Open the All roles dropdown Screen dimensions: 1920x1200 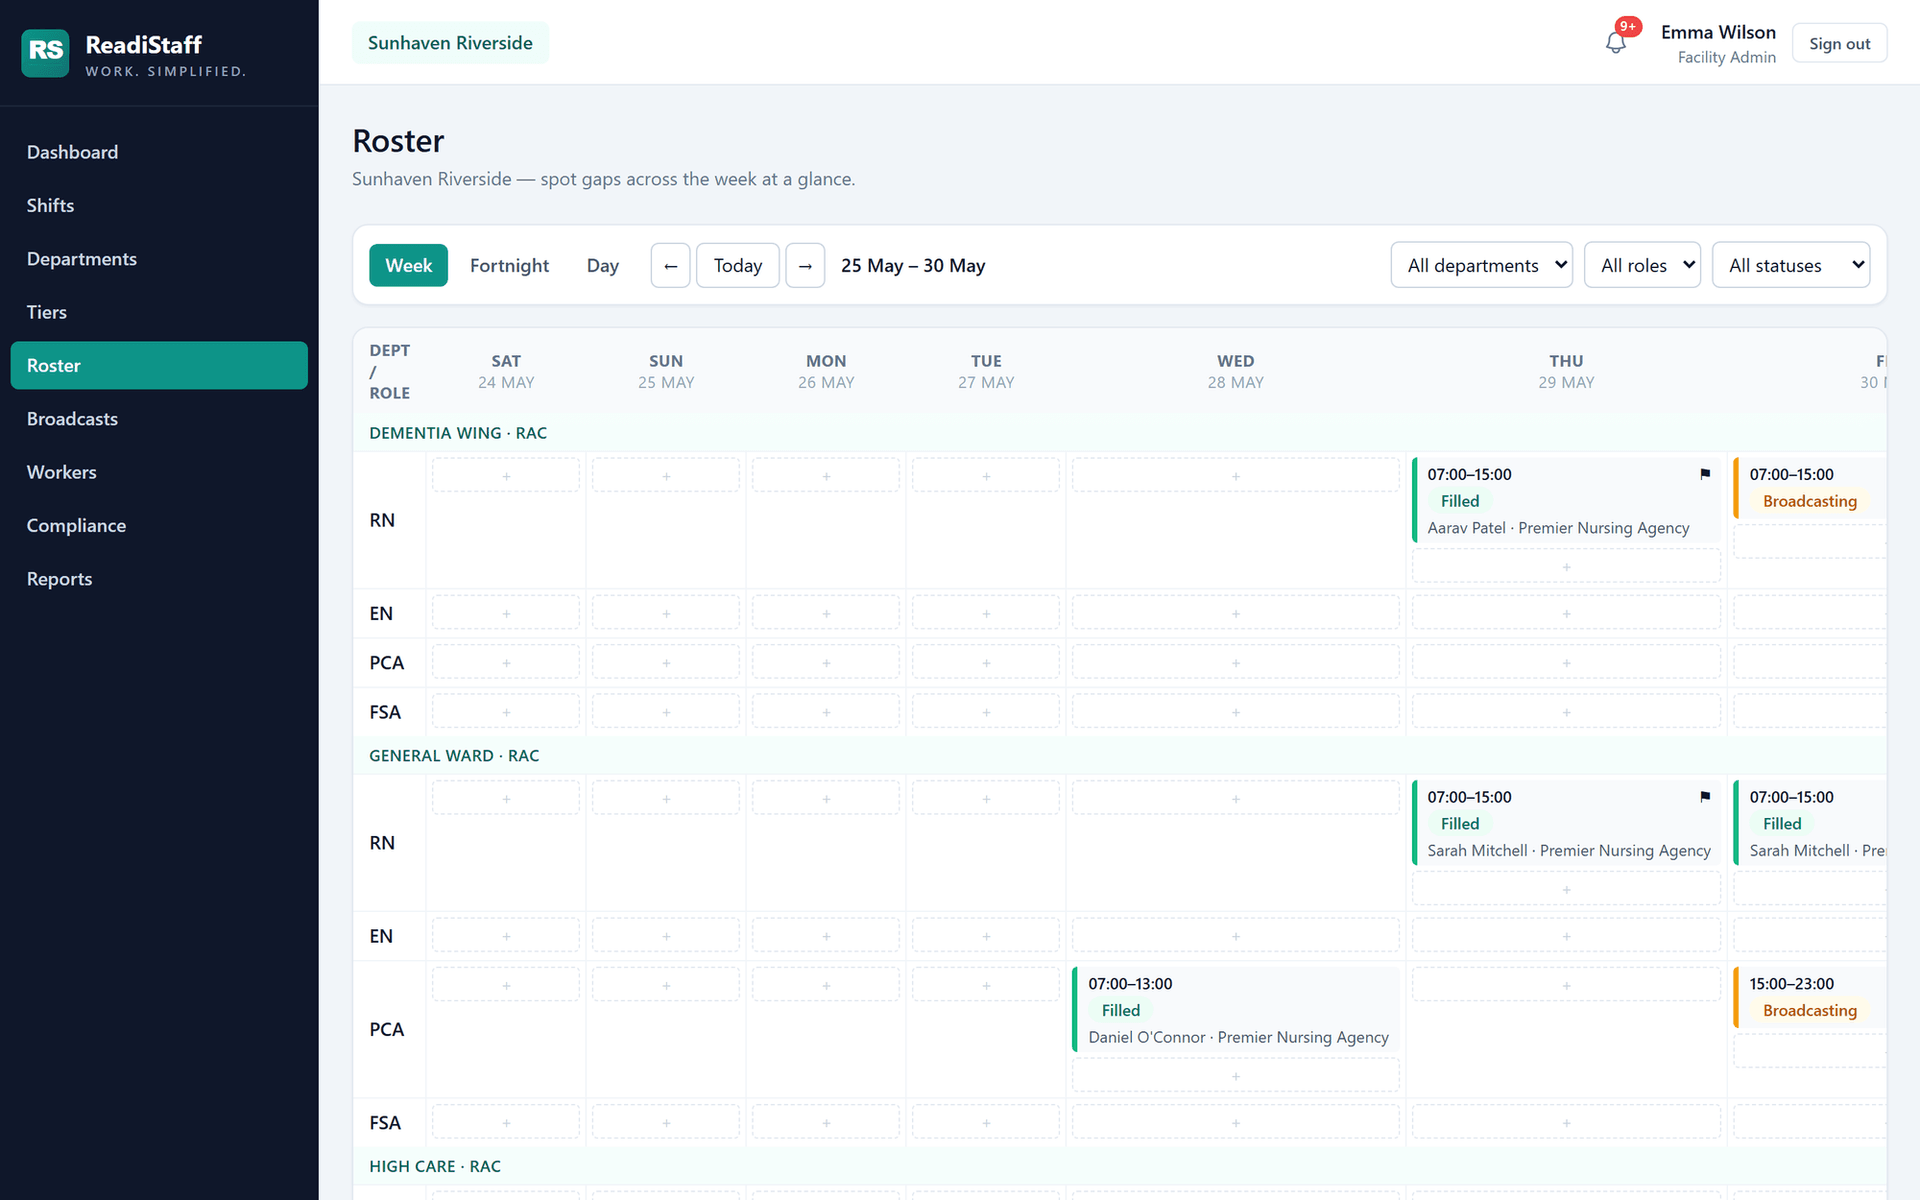[1642, 265]
